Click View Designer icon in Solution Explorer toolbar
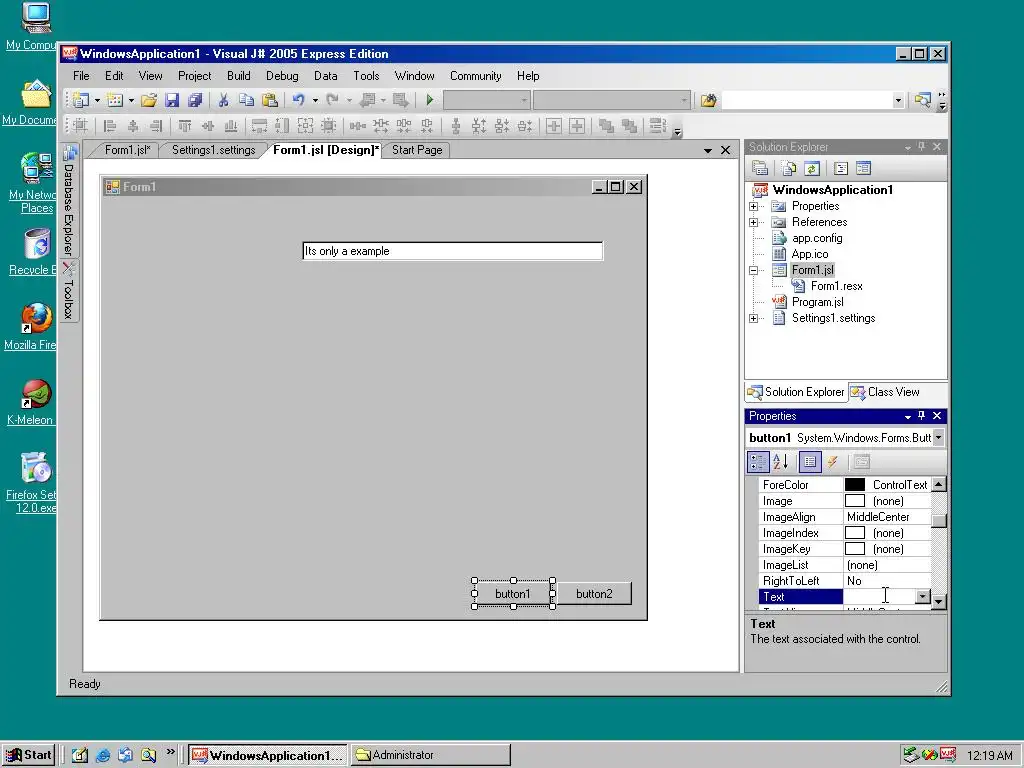The width and height of the screenshot is (1024, 768). tap(863, 168)
